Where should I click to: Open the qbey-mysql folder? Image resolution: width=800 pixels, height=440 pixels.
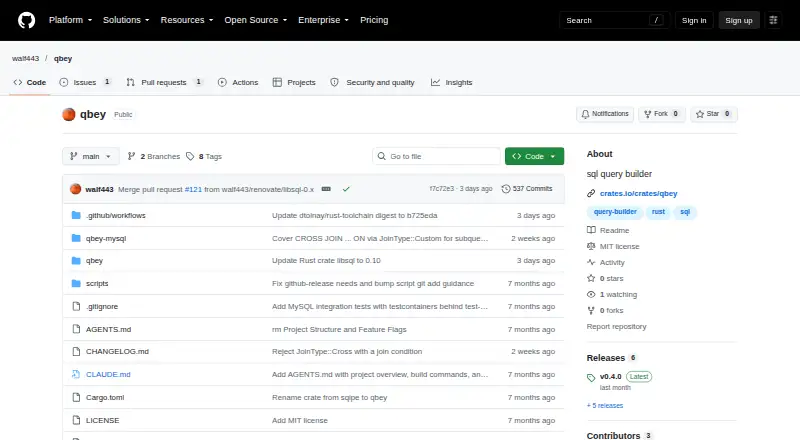click(106, 238)
